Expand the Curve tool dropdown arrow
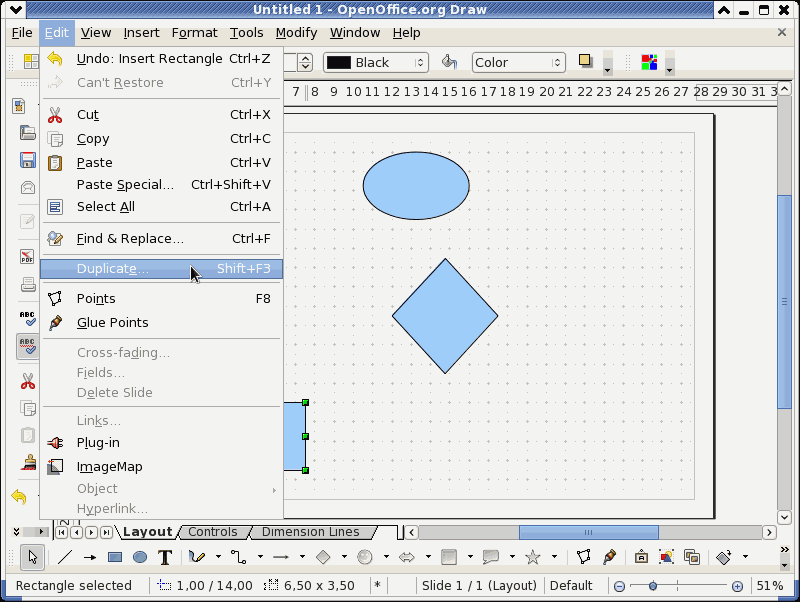The image size is (800, 602). click(218, 557)
